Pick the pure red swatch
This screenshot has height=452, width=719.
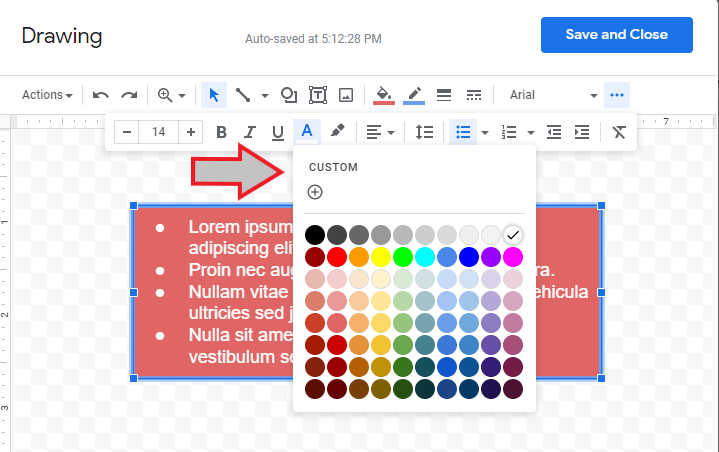tap(337, 257)
